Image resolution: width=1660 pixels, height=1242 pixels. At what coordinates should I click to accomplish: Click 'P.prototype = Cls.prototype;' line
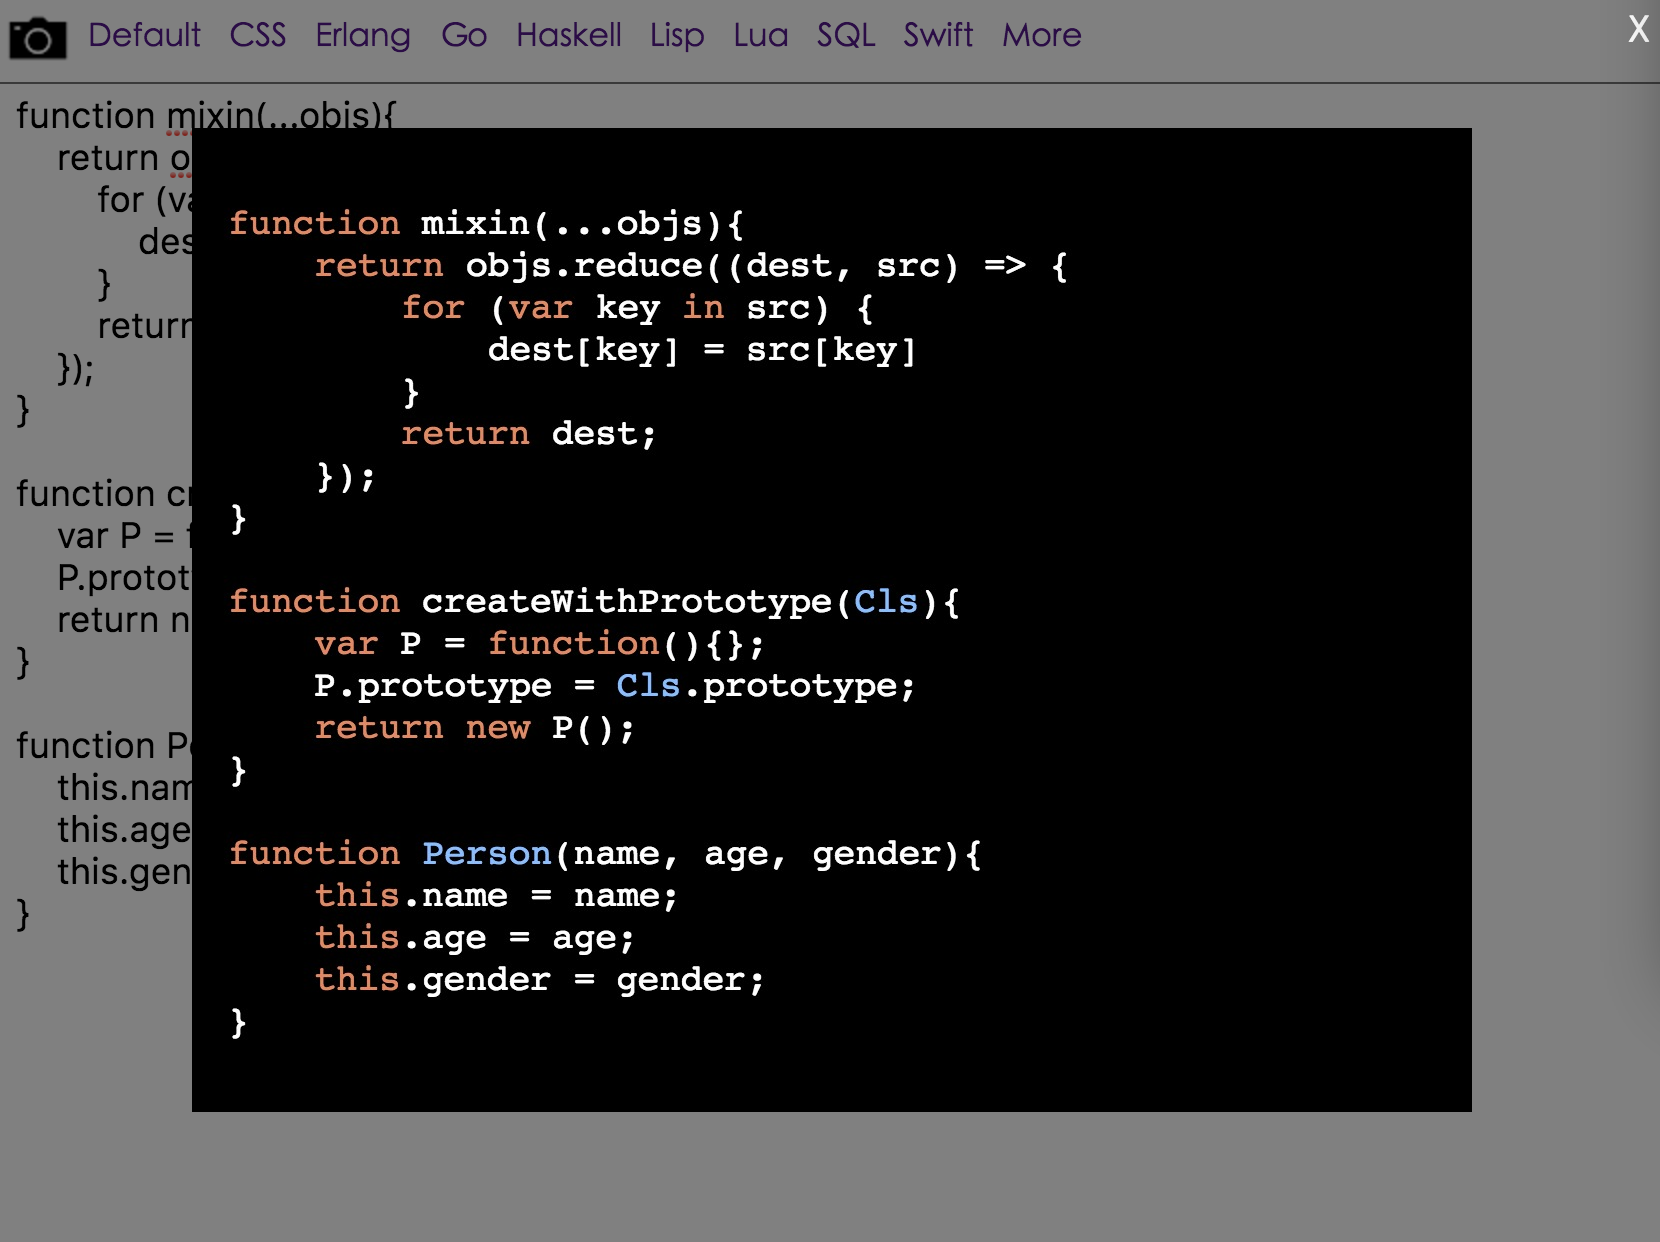[x=615, y=686]
